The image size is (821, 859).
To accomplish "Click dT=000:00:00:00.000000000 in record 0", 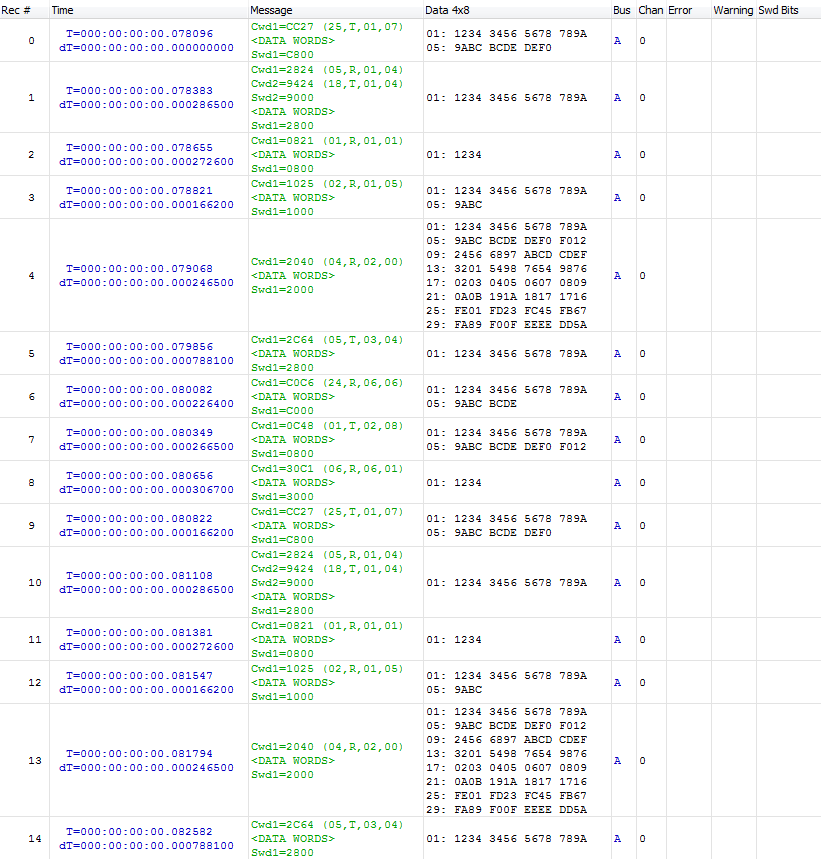I will (x=146, y=48).
